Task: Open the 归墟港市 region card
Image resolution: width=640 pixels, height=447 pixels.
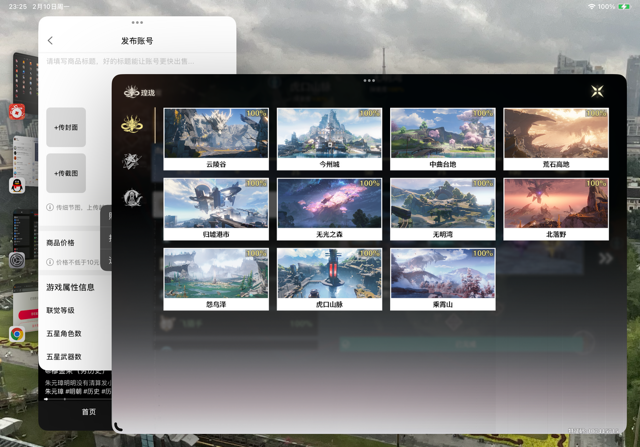Action: tap(216, 209)
